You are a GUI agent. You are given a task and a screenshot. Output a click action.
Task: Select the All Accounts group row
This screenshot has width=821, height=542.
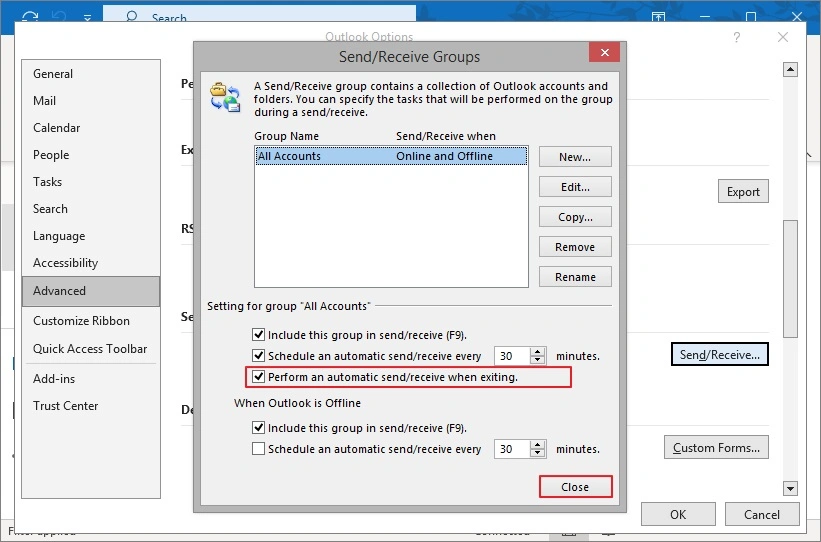pos(391,156)
